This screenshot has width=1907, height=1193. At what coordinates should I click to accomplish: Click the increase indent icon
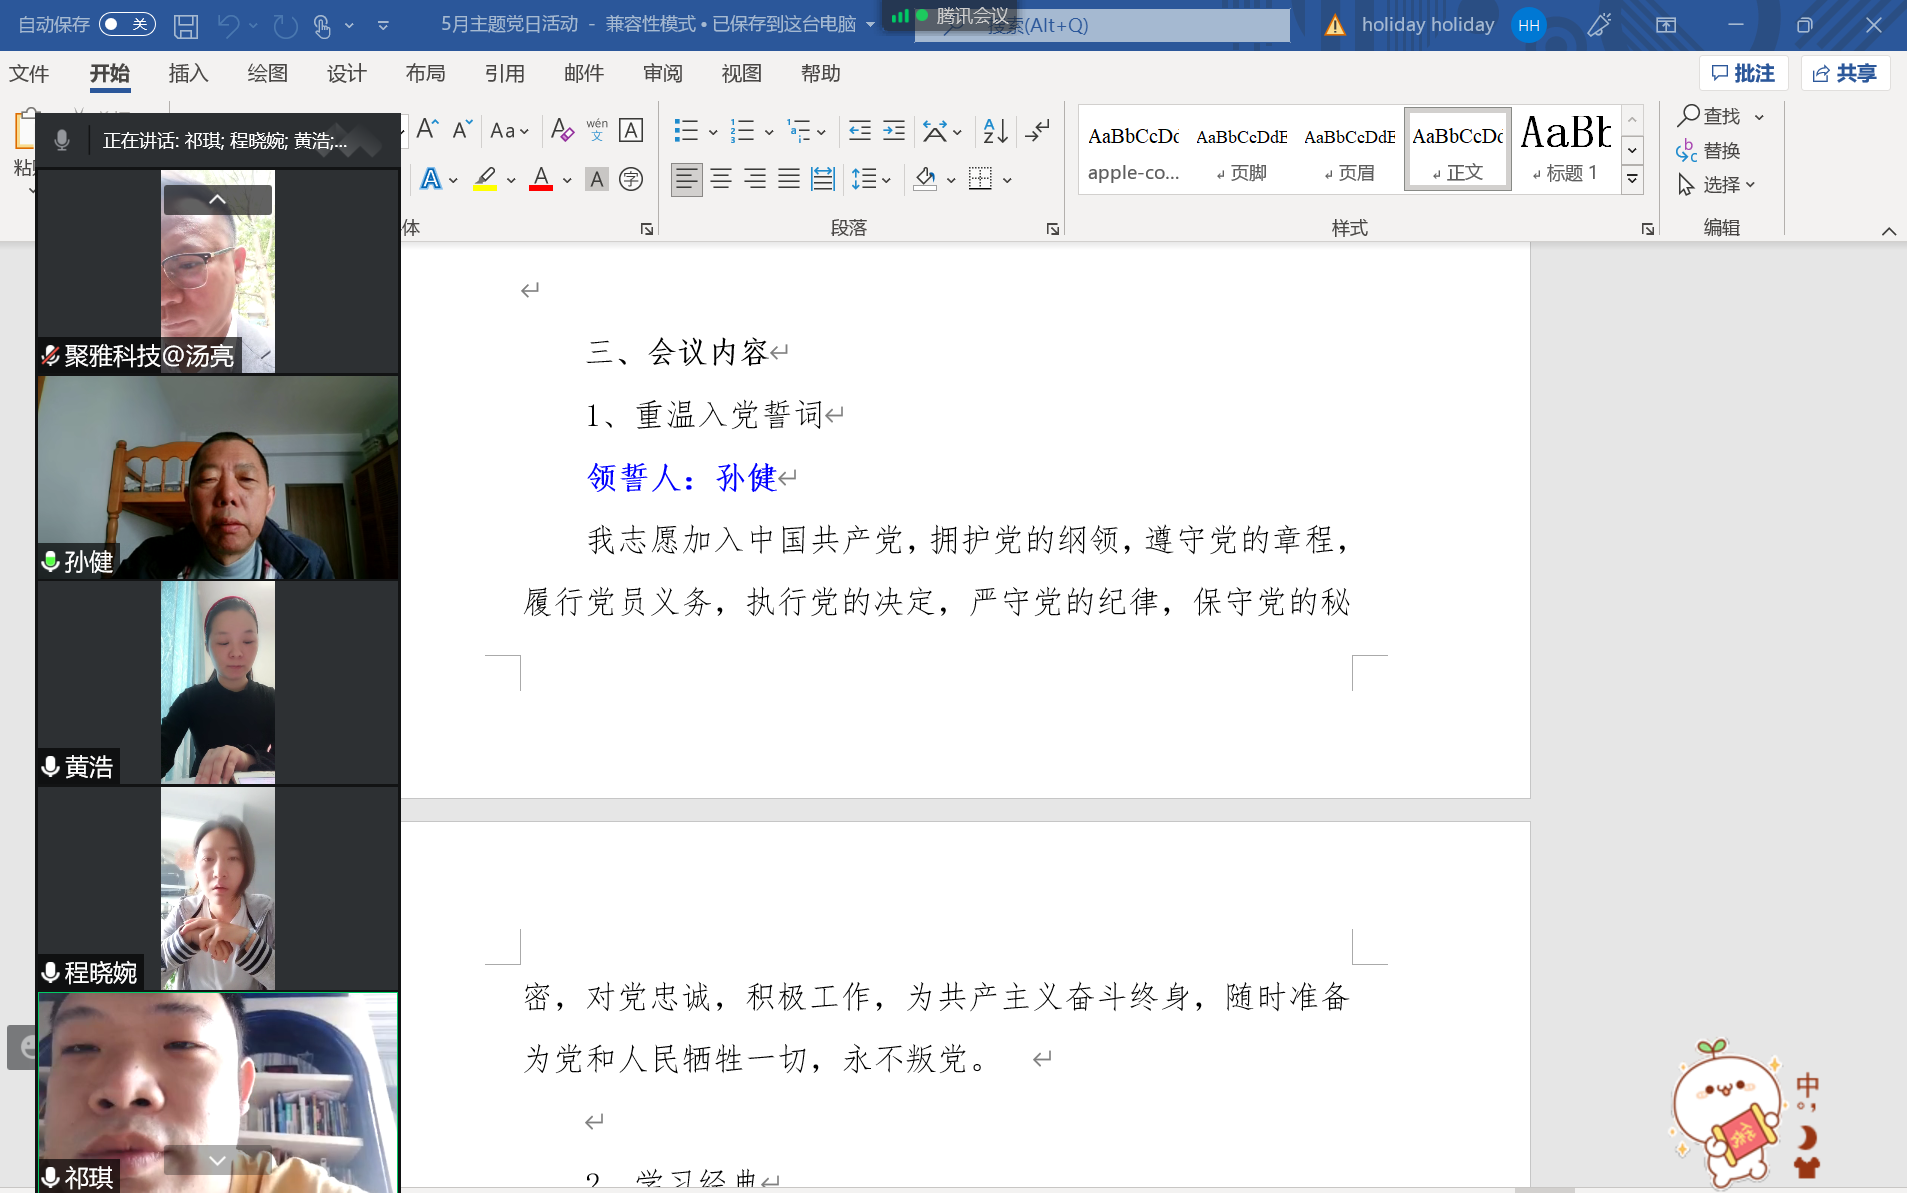(894, 130)
